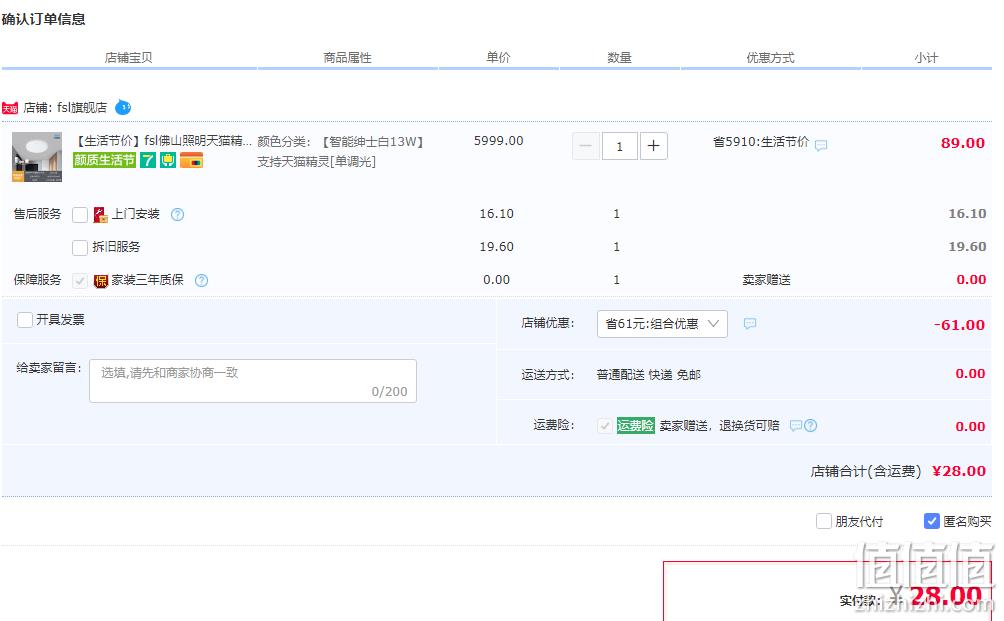
Task: Open the product thumbnail of the ceiling lamp
Action: (37, 157)
